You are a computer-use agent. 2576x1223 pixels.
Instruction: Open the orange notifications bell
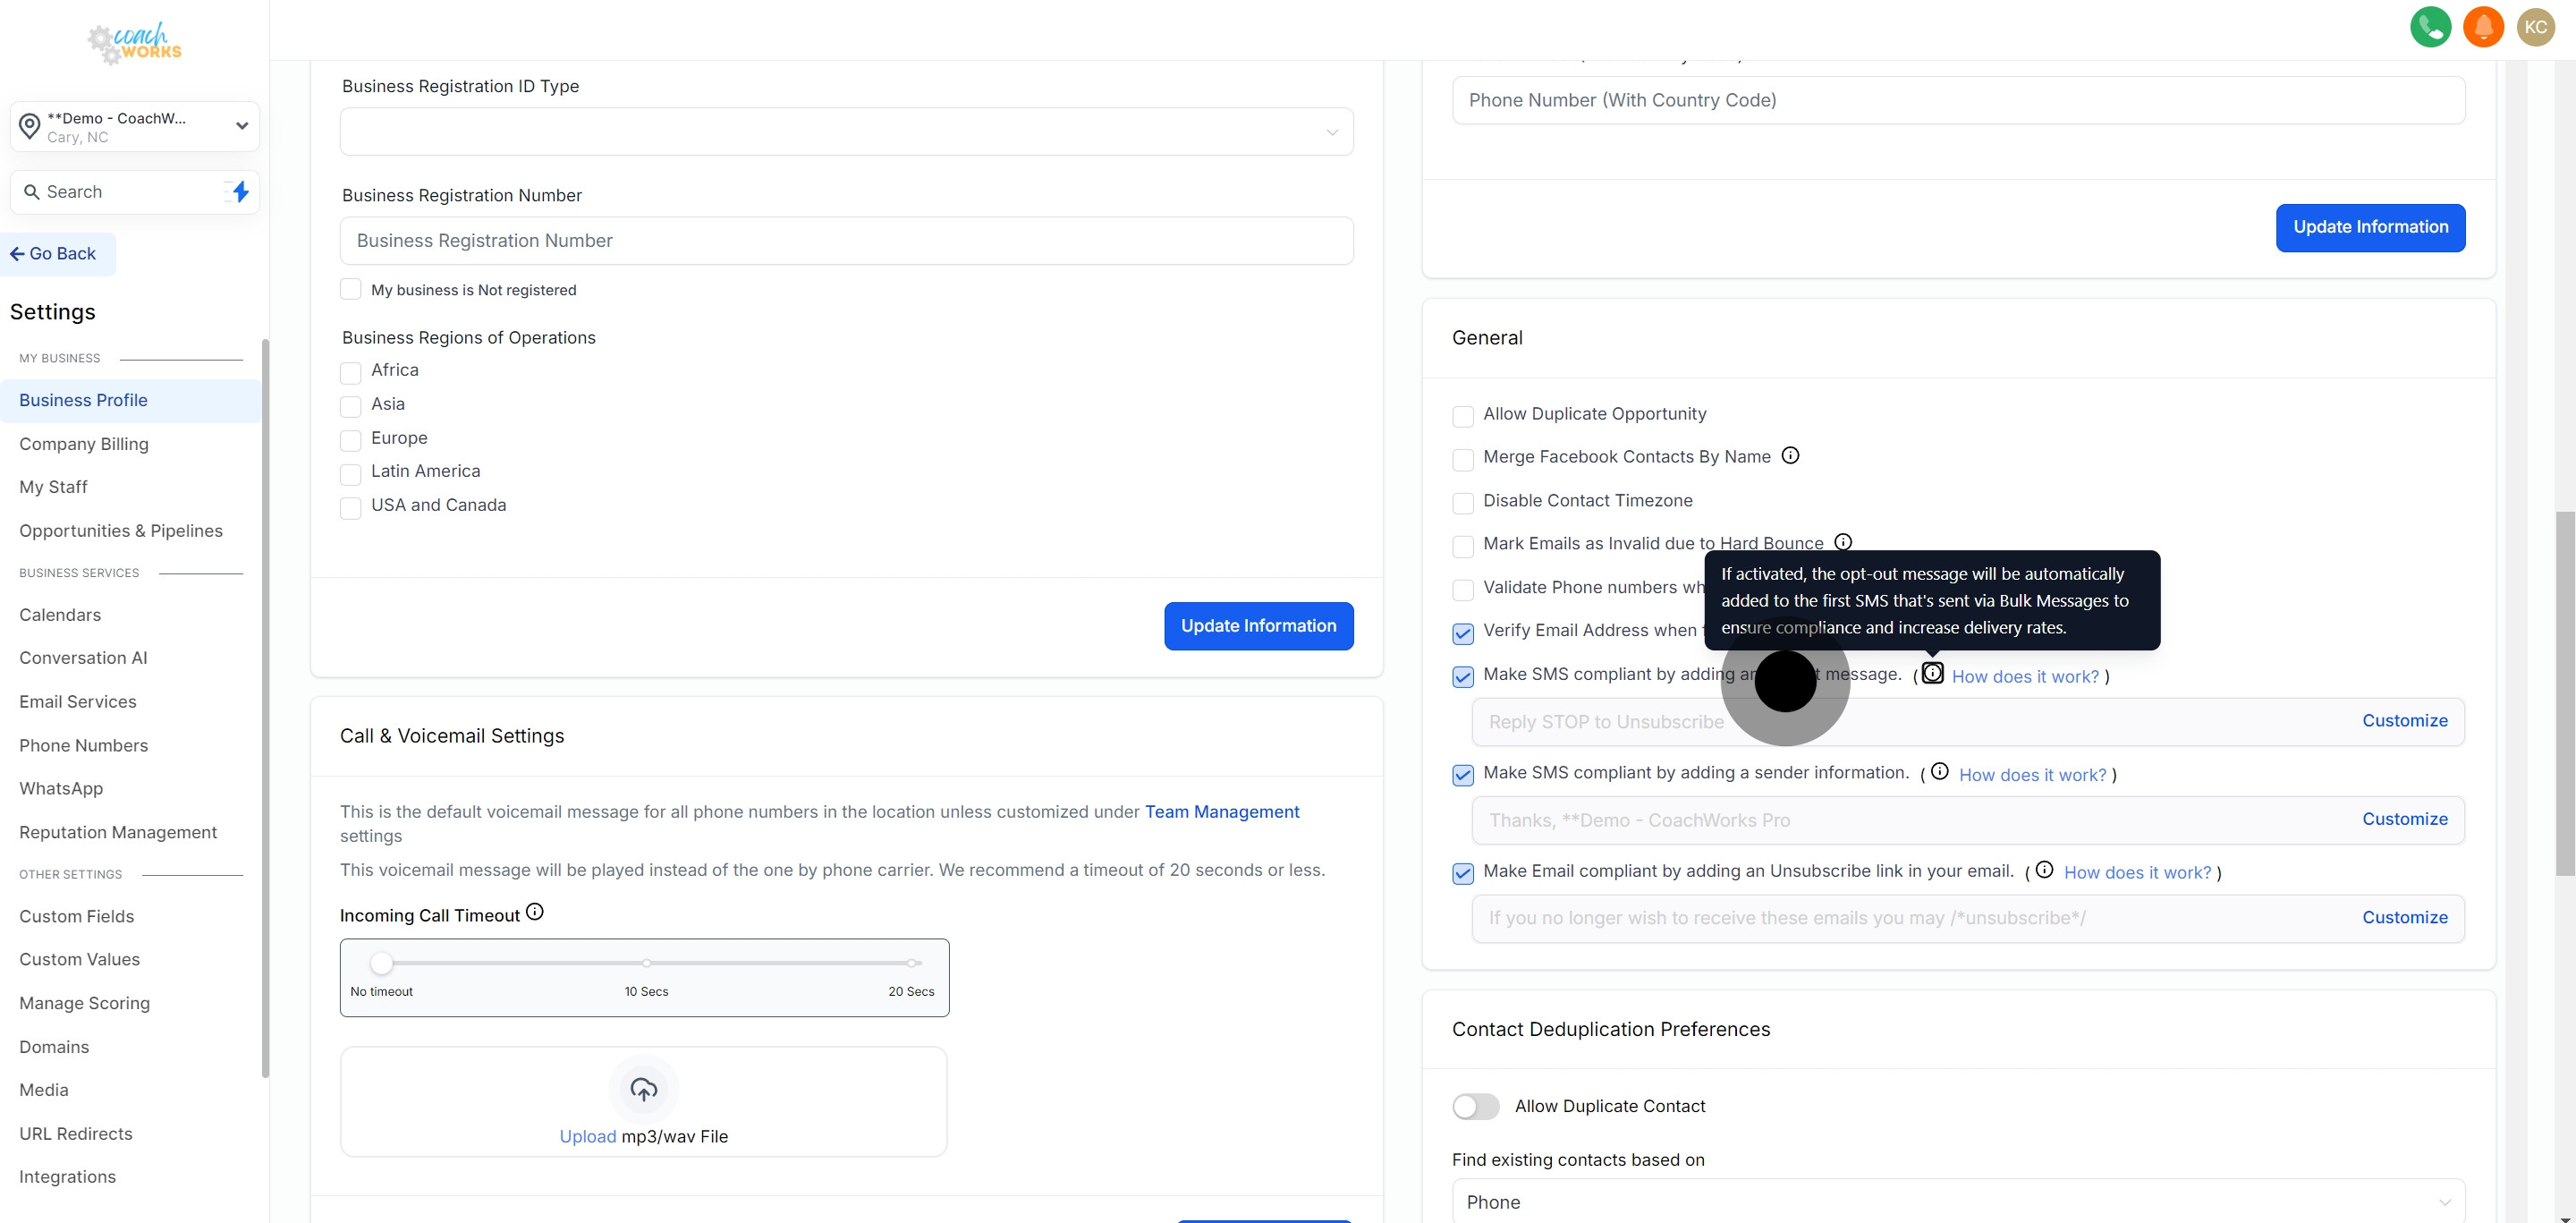2483,27
